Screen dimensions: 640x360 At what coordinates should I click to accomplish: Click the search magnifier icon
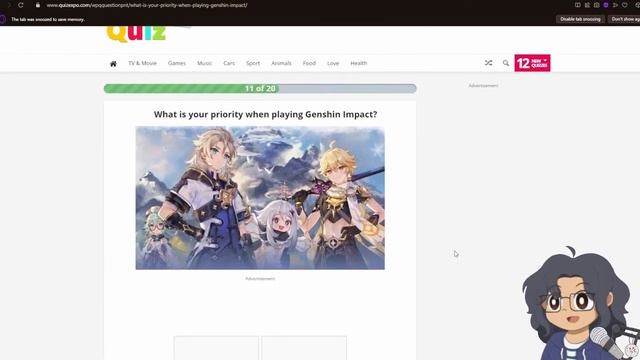[506, 63]
